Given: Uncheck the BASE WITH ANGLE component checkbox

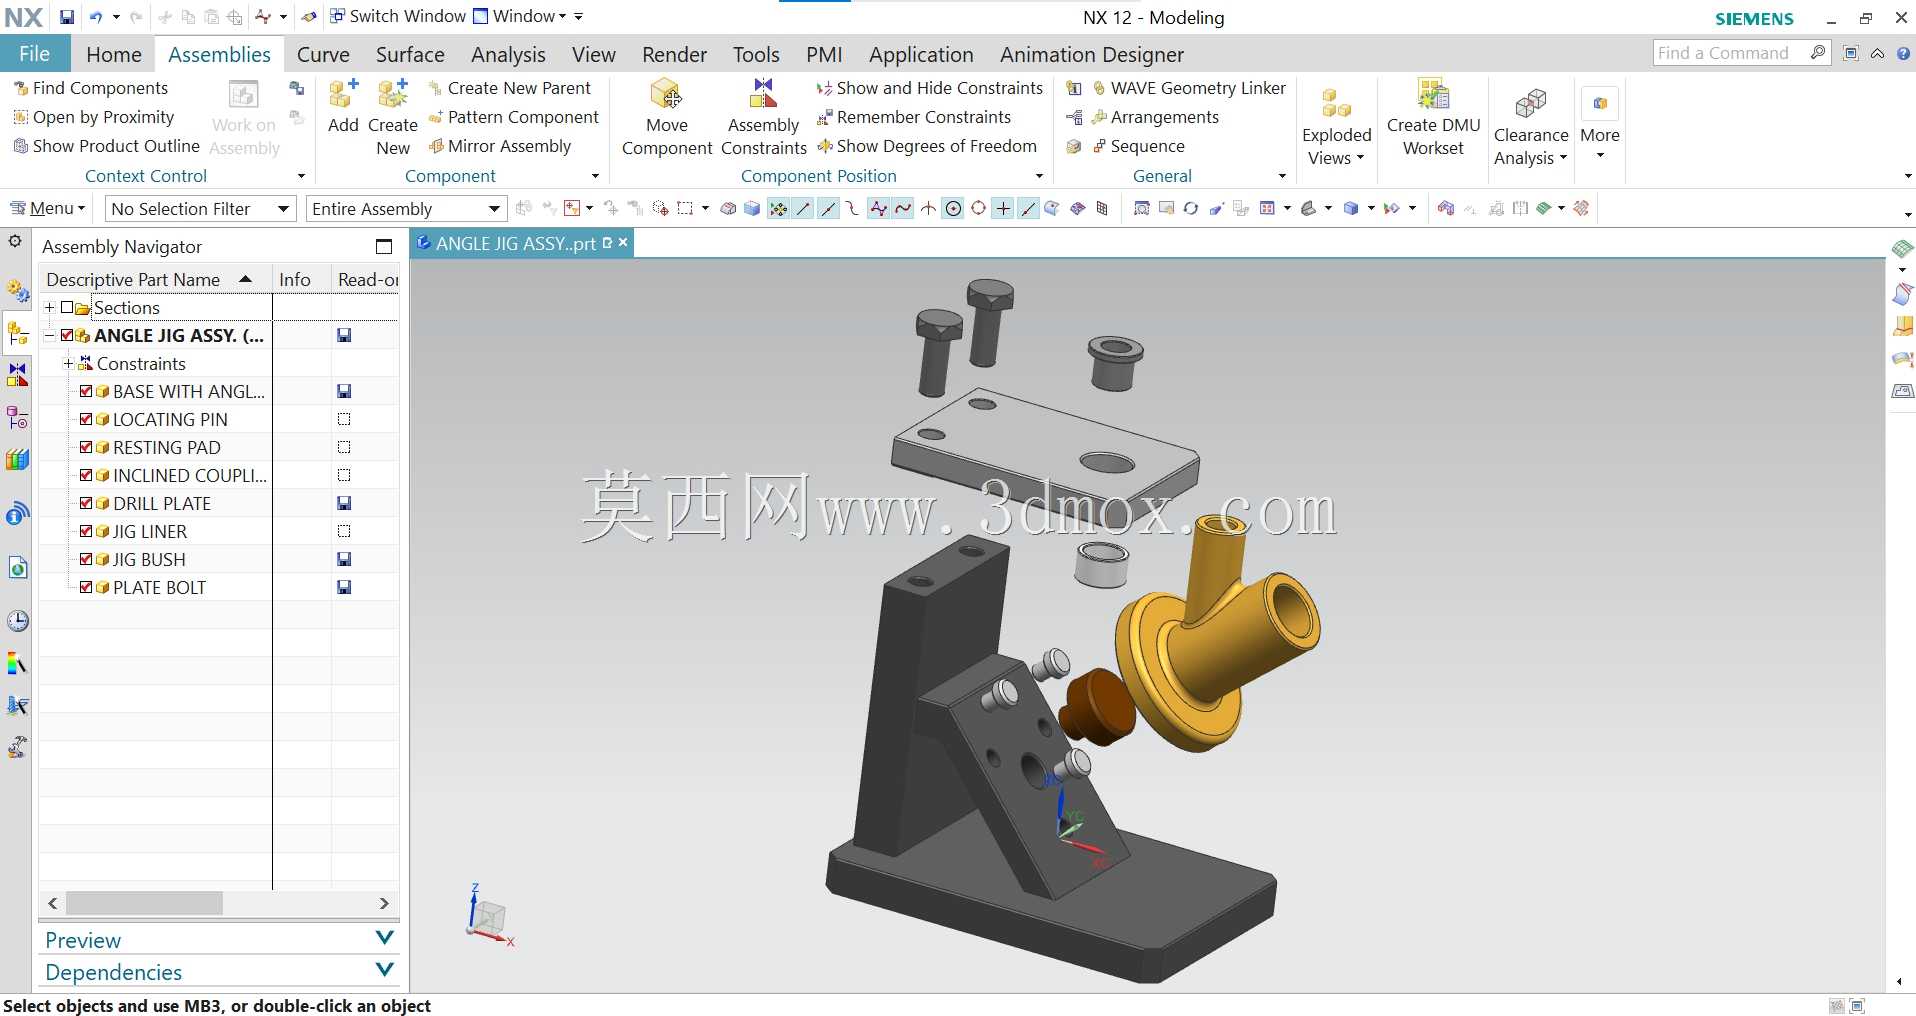Looking at the screenshot, I should [86, 391].
